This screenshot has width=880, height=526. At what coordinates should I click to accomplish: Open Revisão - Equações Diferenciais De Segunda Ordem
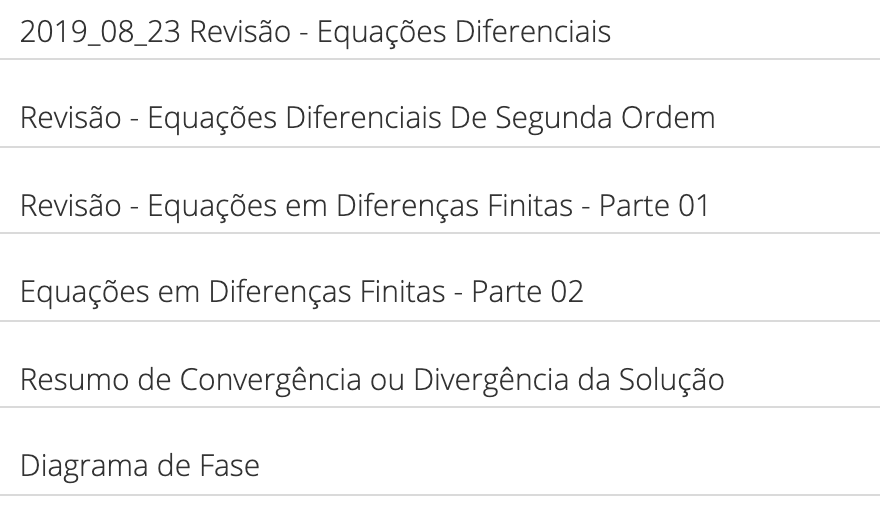coord(368,118)
